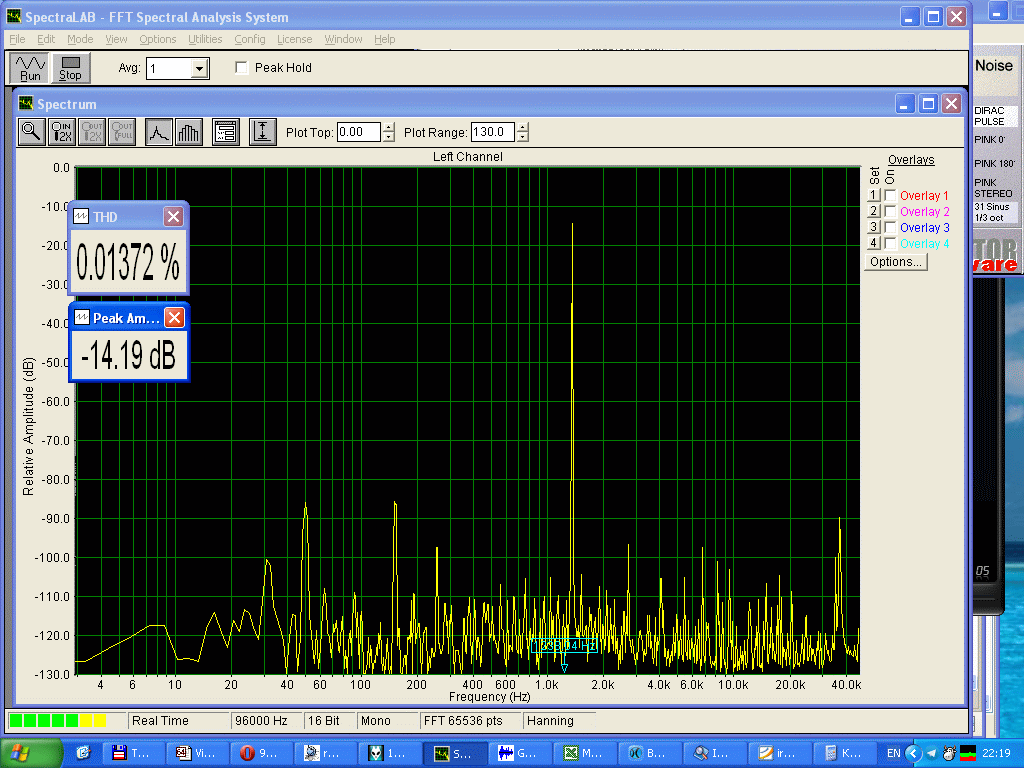Set overlay 4 with button 4
The height and width of the screenshot is (768, 1024).
point(874,243)
